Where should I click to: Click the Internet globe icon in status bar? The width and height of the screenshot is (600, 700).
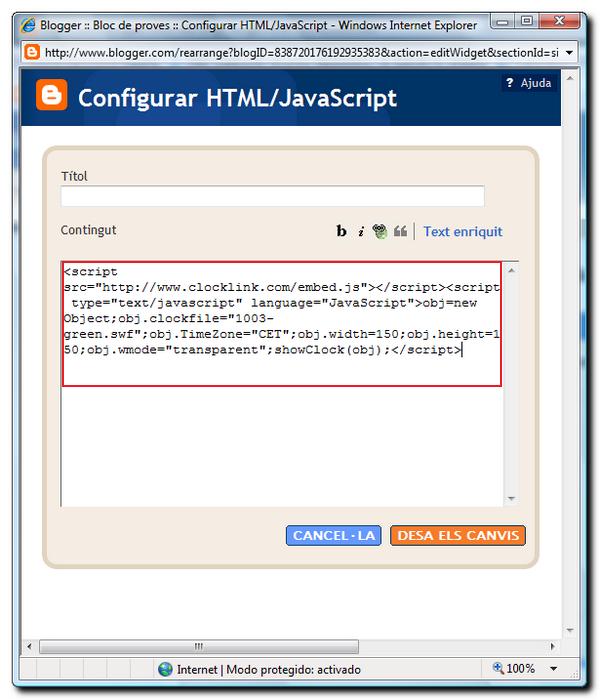(165, 669)
